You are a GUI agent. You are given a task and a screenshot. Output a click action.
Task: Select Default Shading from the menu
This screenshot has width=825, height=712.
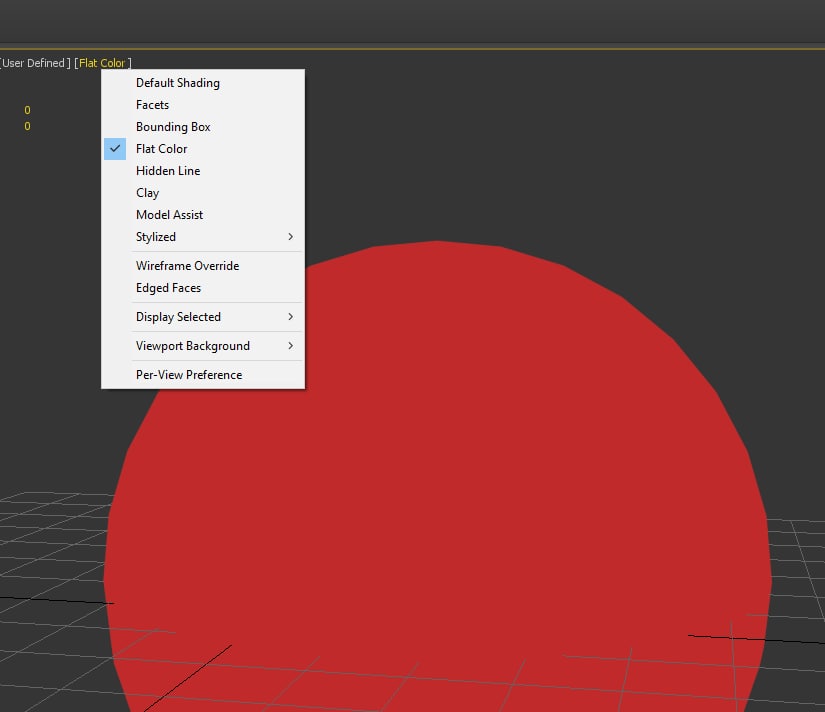pos(203,83)
